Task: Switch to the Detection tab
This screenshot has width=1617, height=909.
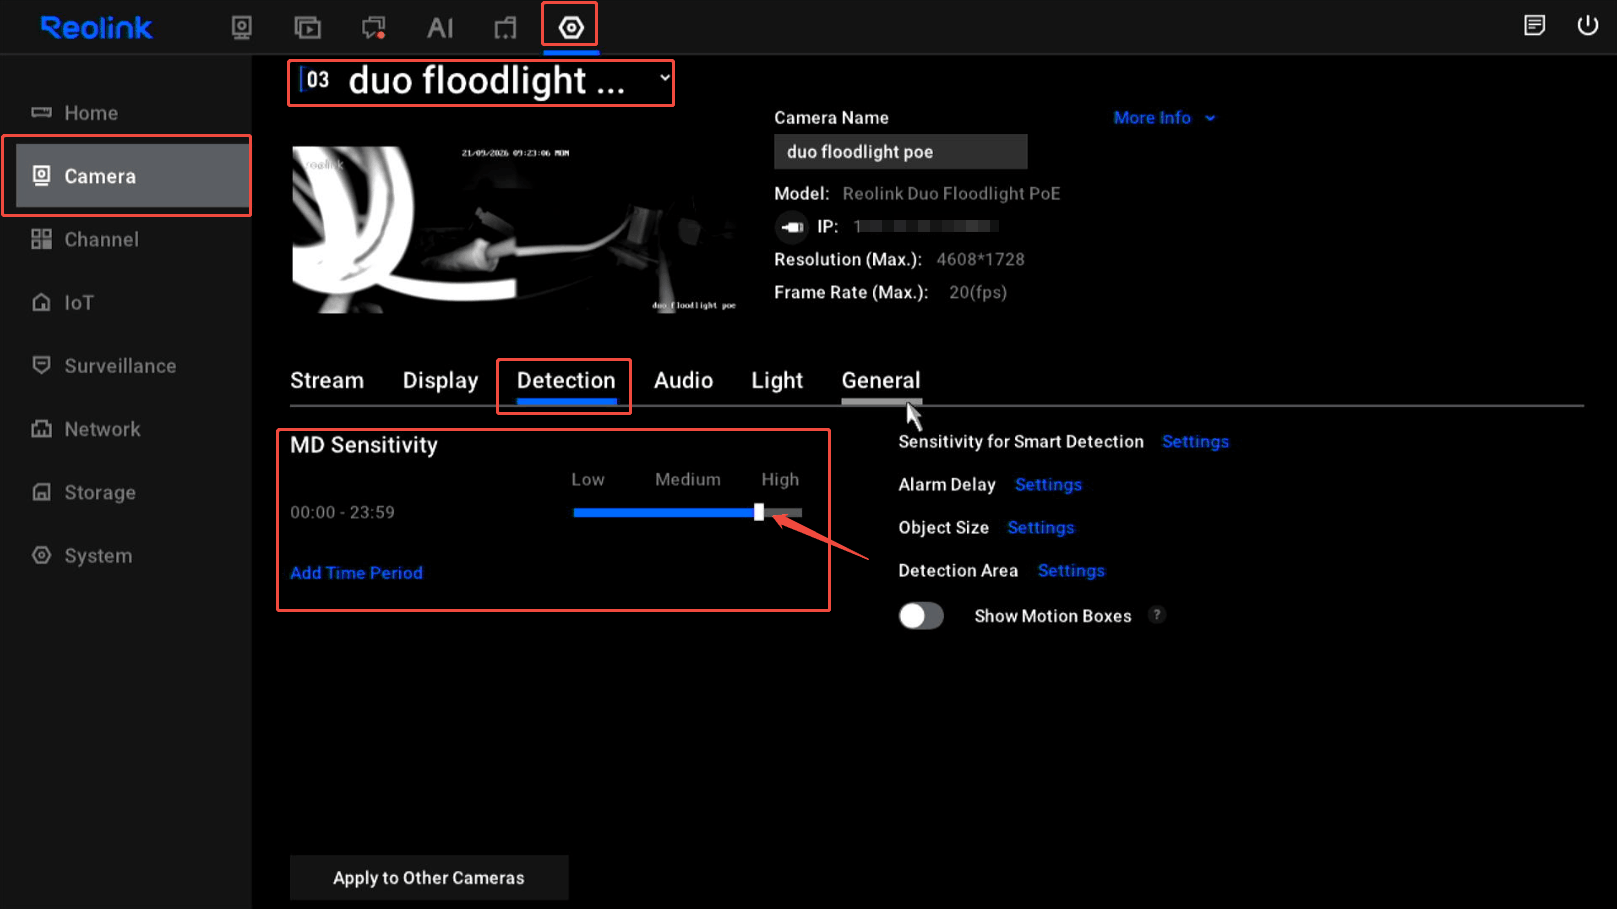Action: (x=566, y=381)
